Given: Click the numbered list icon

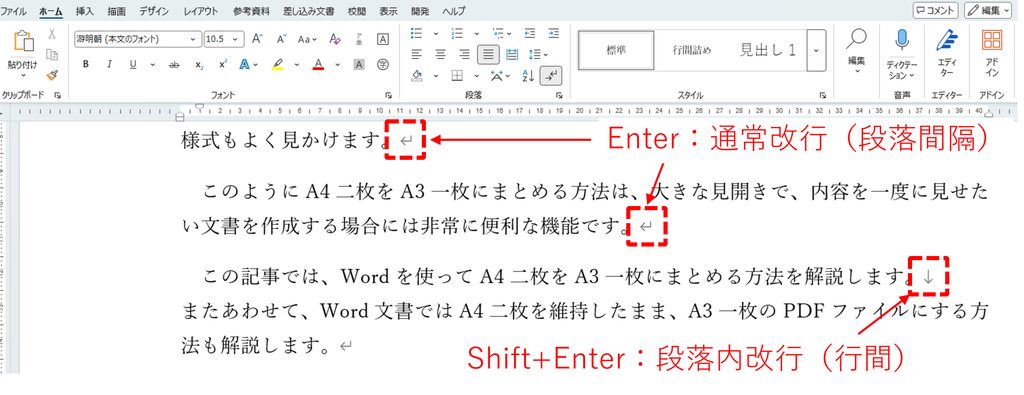Looking at the screenshot, I should pyautogui.click(x=457, y=33).
